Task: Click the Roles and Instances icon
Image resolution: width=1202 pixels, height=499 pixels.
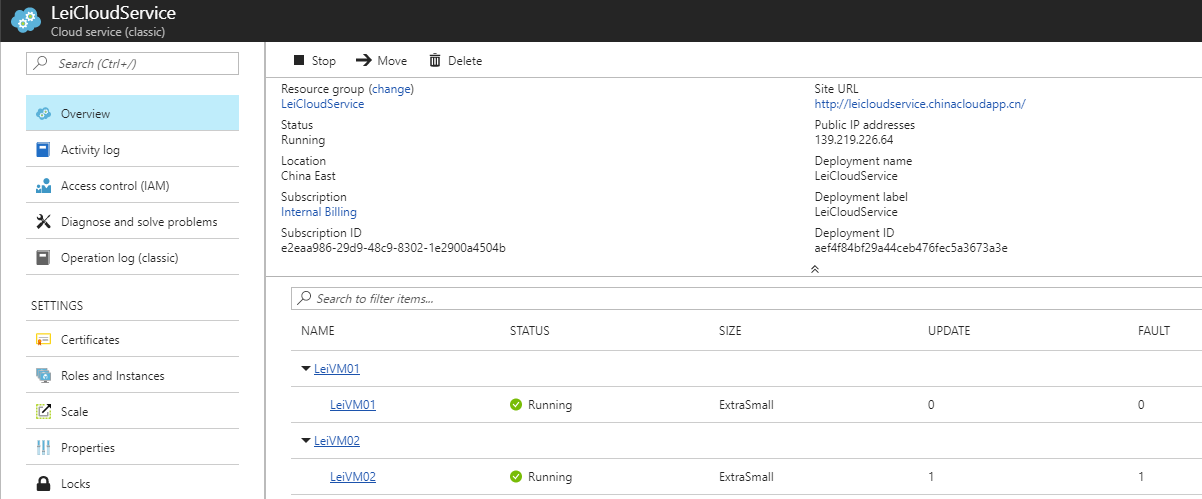Action: pos(43,376)
